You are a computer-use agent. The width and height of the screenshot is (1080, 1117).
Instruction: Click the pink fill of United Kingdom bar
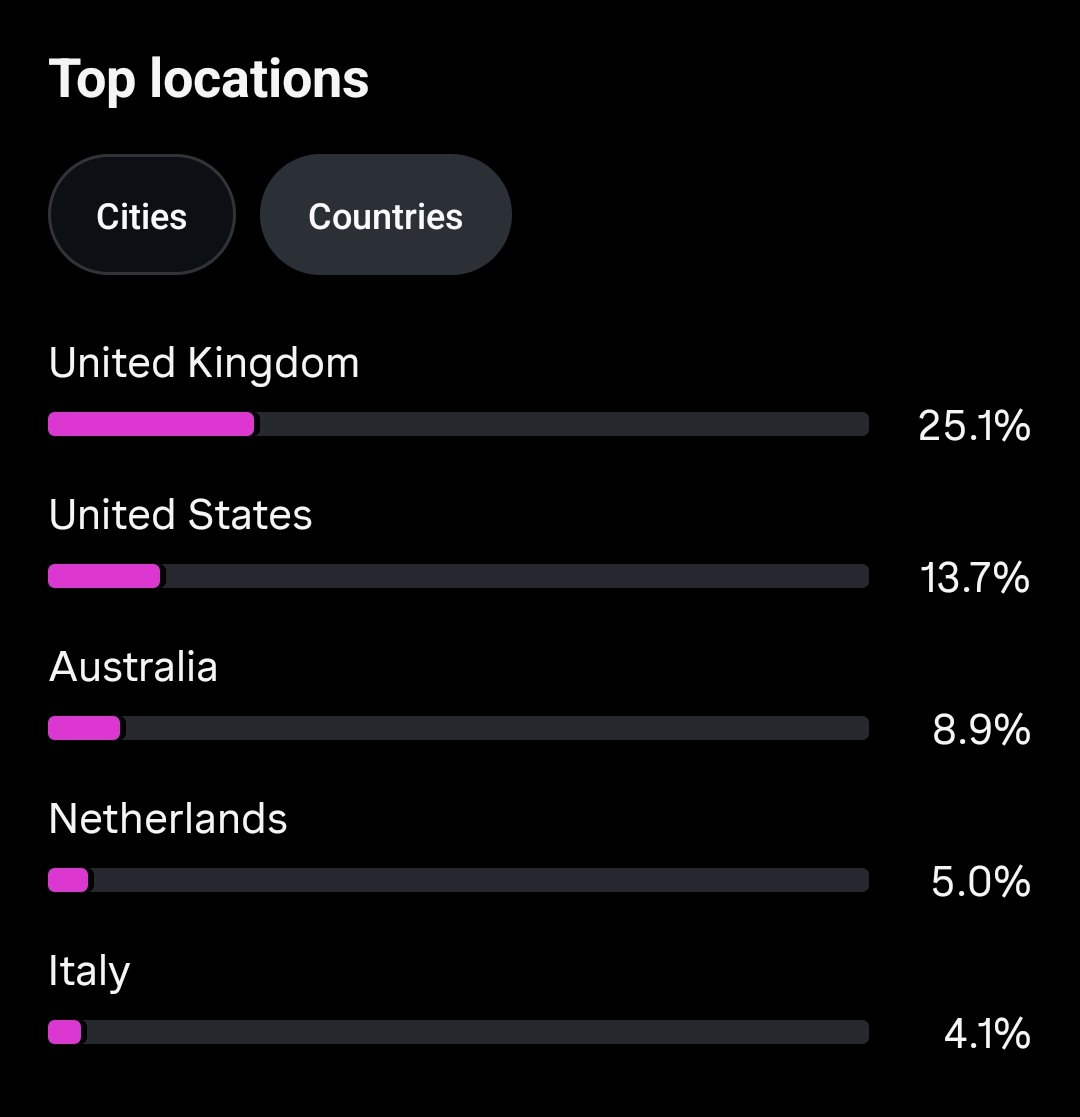tap(151, 424)
